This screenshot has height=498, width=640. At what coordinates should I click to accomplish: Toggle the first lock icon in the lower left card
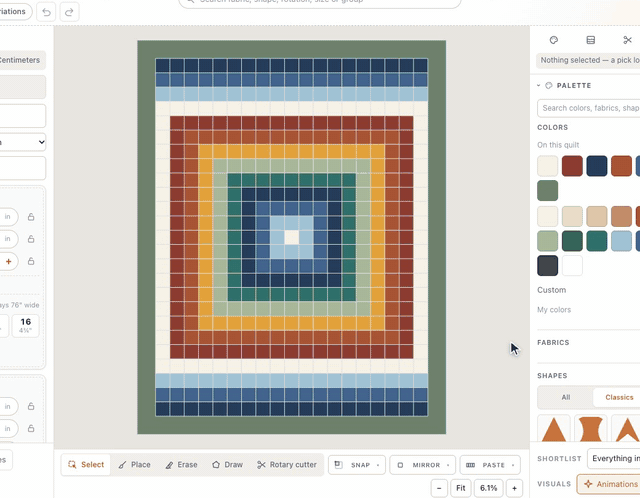point(31,406)
